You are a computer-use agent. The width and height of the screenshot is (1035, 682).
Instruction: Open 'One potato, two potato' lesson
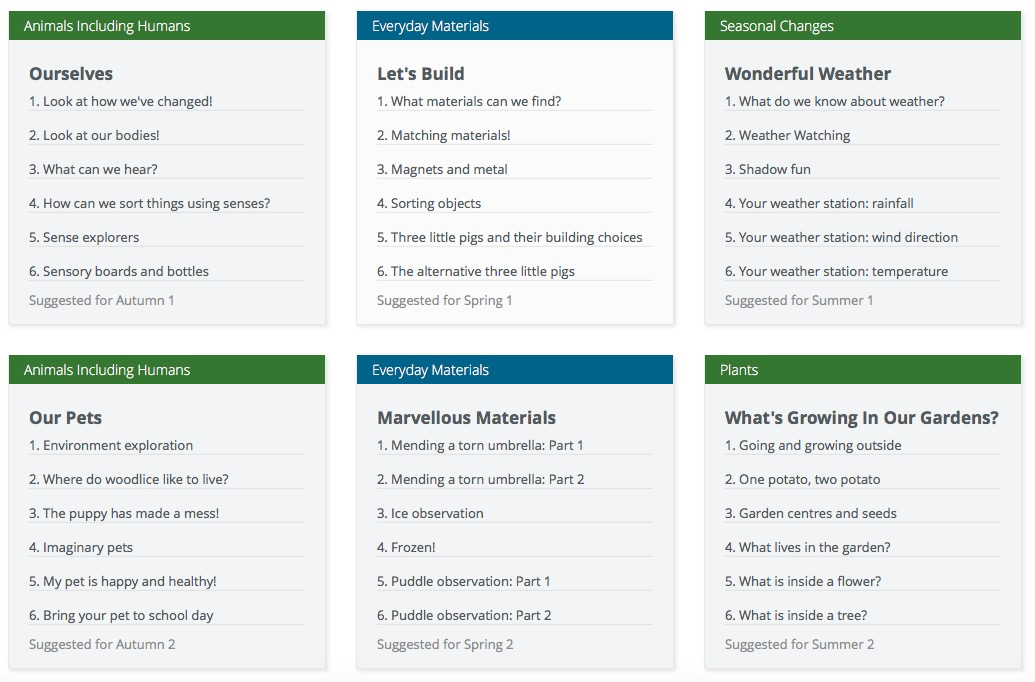pyautogui.click(x=803, y=479)
